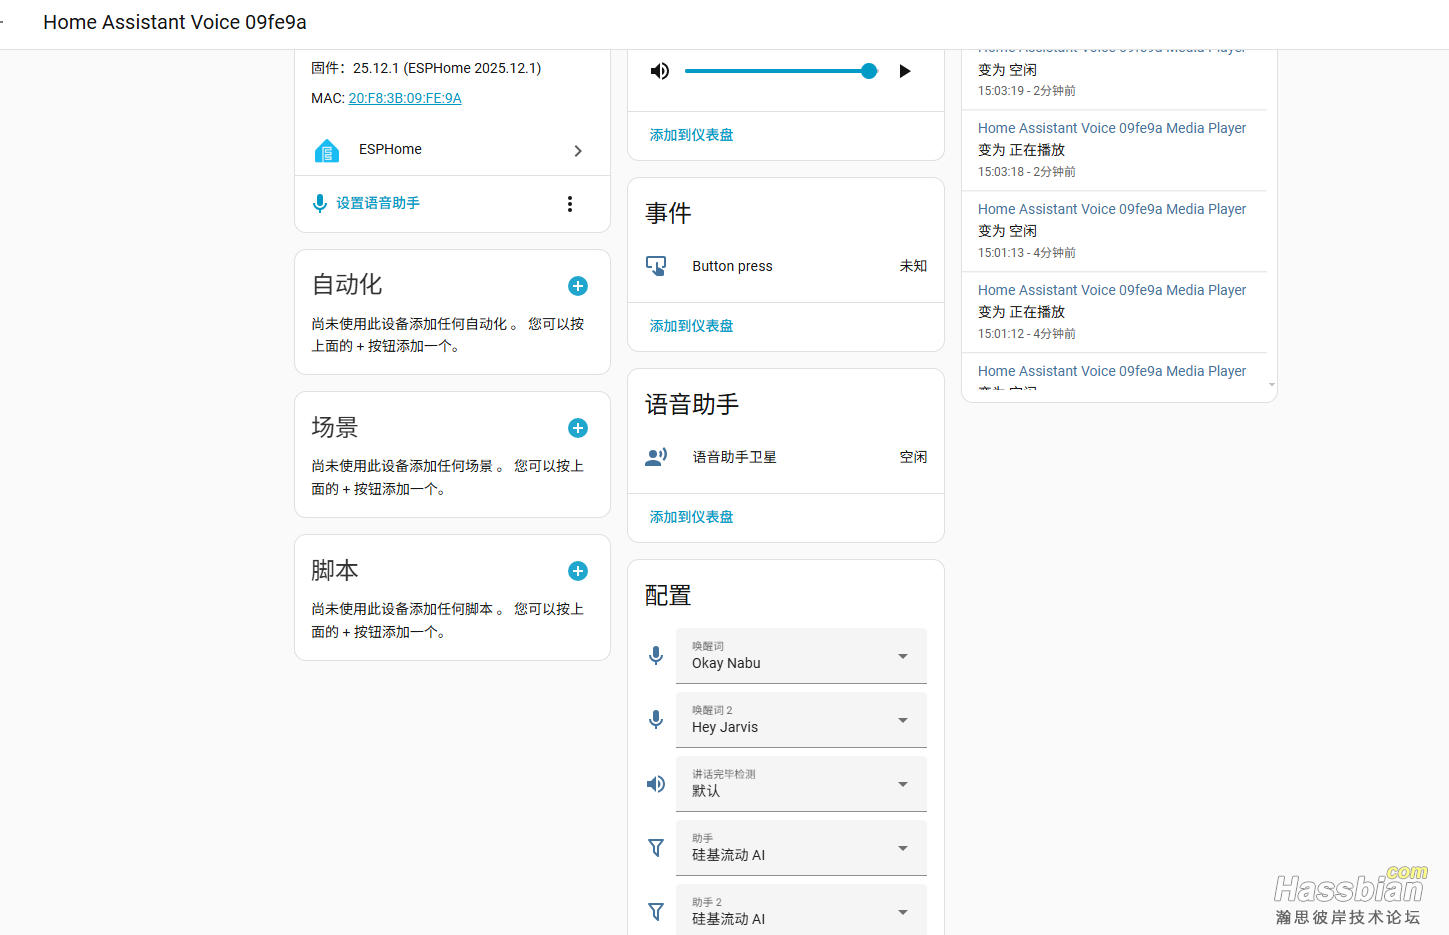Click 添加到仪表盘 under the 语音助手 card
This screenshot has height=935, width=1449.
point(692,517)
